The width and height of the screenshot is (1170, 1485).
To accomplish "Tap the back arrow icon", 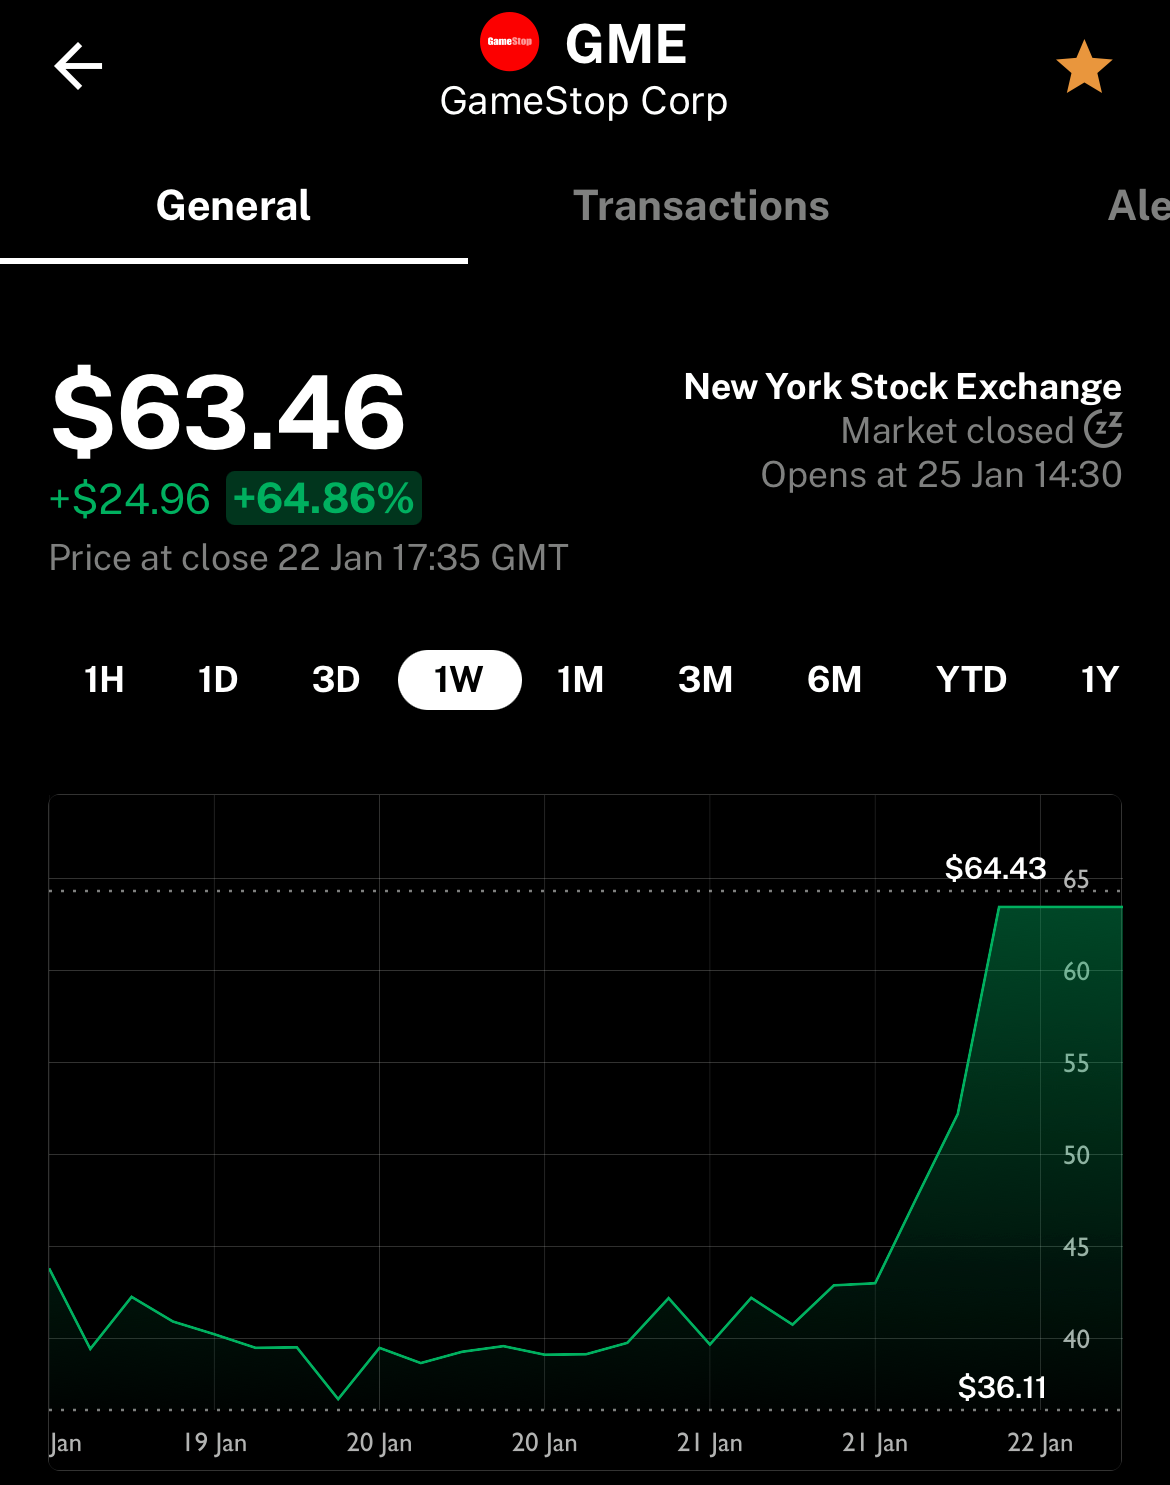I will (78, 67).
